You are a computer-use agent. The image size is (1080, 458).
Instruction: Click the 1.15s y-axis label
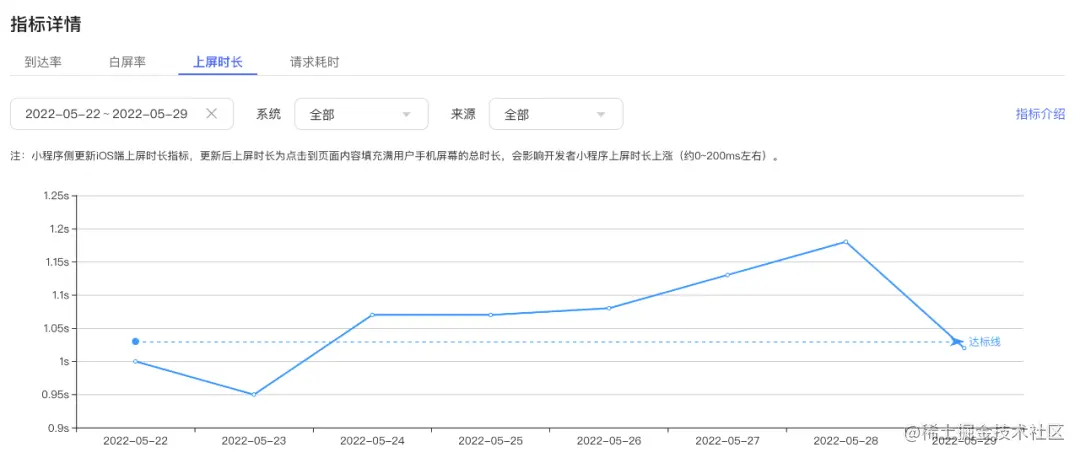(x=56, y=262)
